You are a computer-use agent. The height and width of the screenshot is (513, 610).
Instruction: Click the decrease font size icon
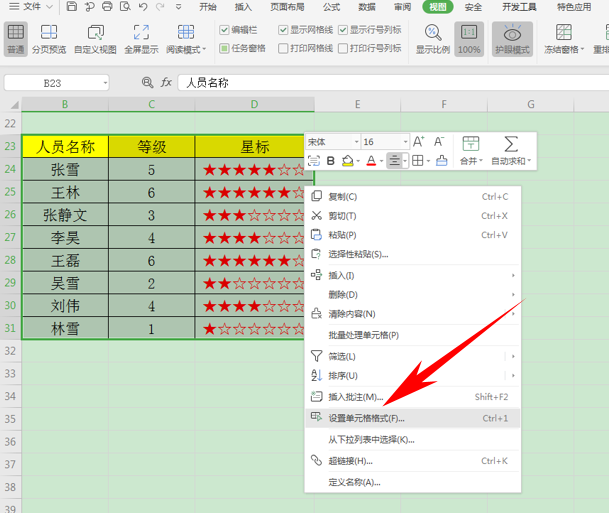(x=440, y=142)
